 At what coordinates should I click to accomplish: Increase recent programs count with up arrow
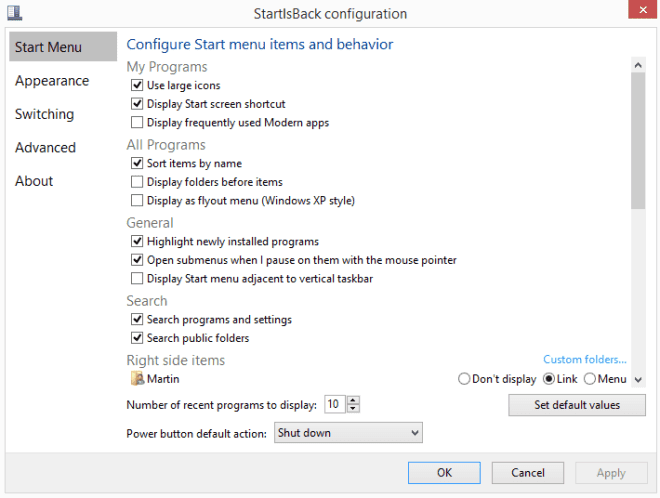pos(353,400)
